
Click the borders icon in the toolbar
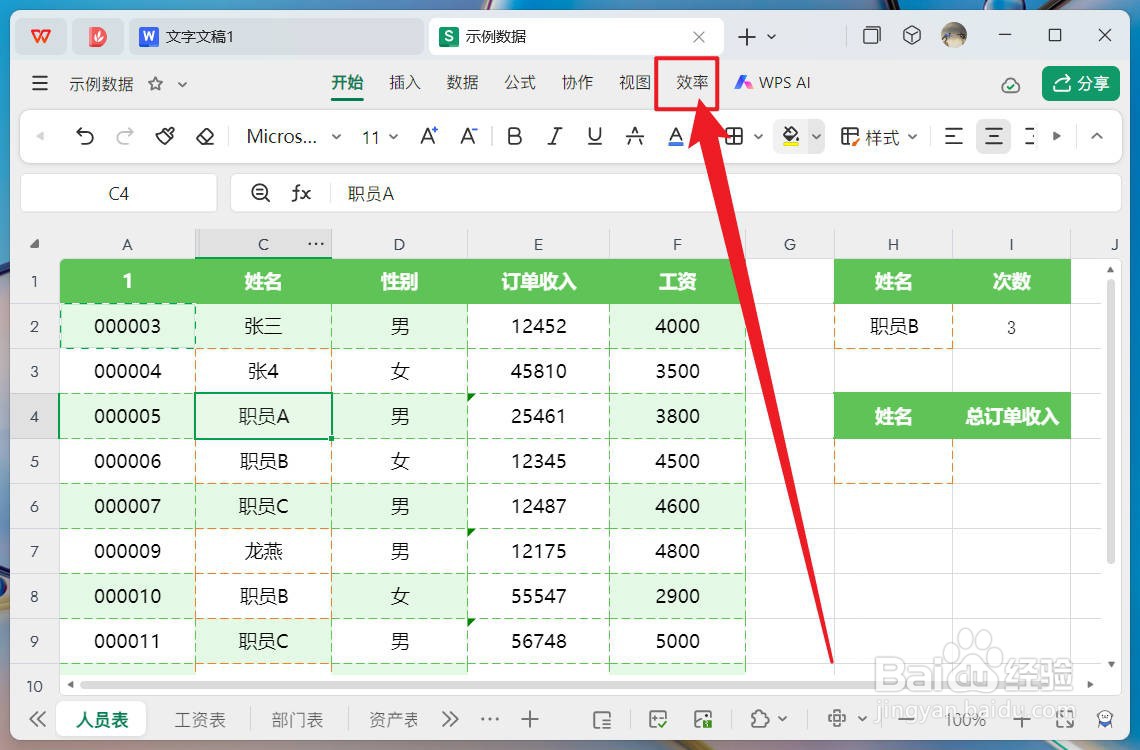(736, 136)
